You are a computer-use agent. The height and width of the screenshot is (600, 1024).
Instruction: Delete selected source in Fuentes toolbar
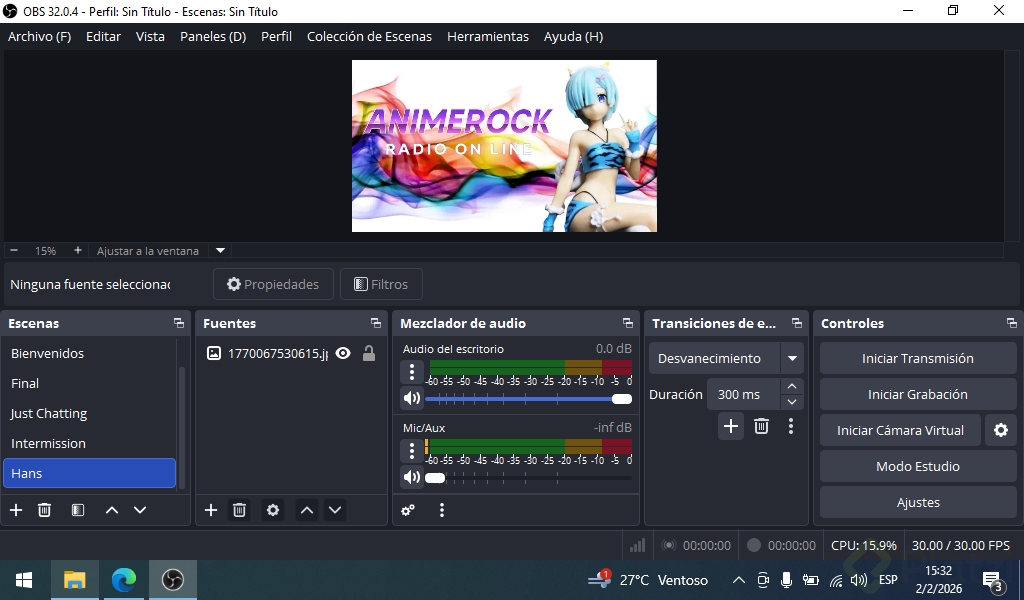tap(240, 510)
